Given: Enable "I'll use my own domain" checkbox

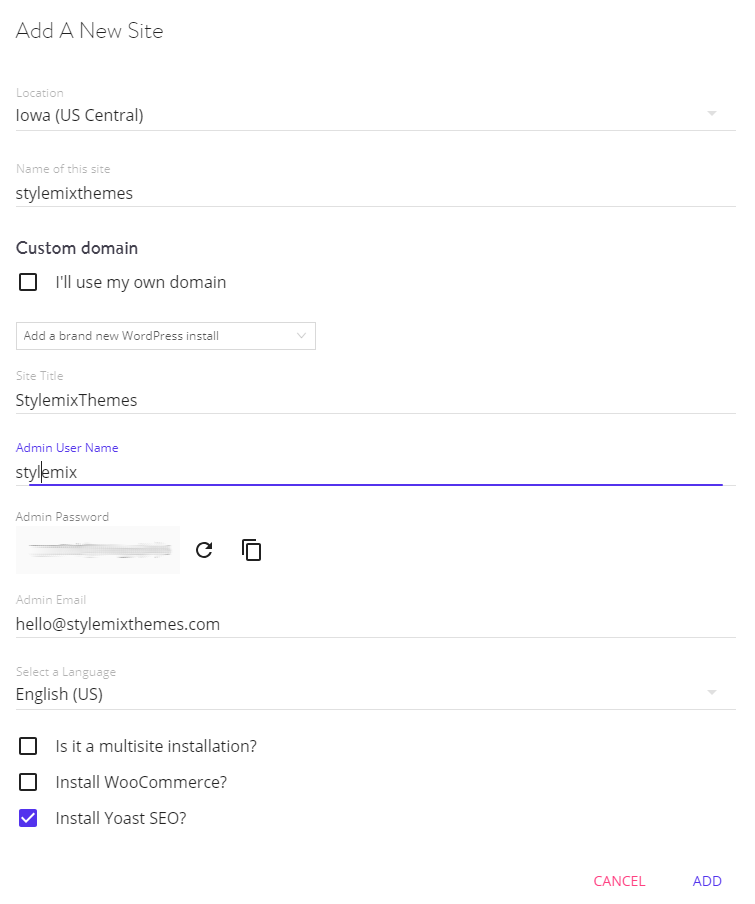Looking at the screenshot, I should point(28,282).
